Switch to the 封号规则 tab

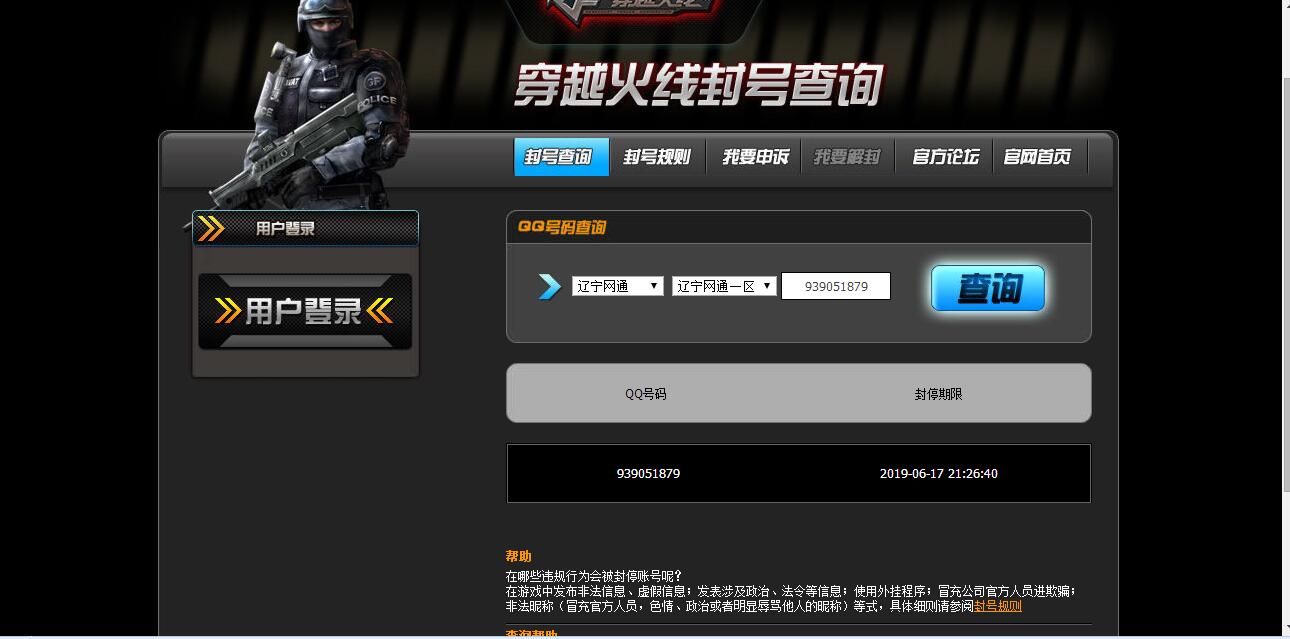(x=657, y=157)
